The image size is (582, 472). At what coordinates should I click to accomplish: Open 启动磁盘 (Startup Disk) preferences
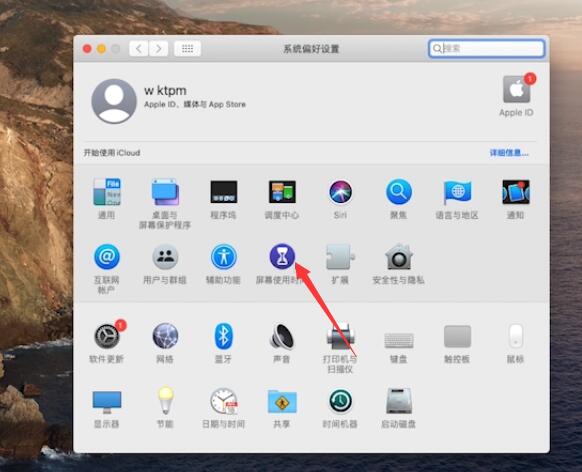click(x=399, y=401)
